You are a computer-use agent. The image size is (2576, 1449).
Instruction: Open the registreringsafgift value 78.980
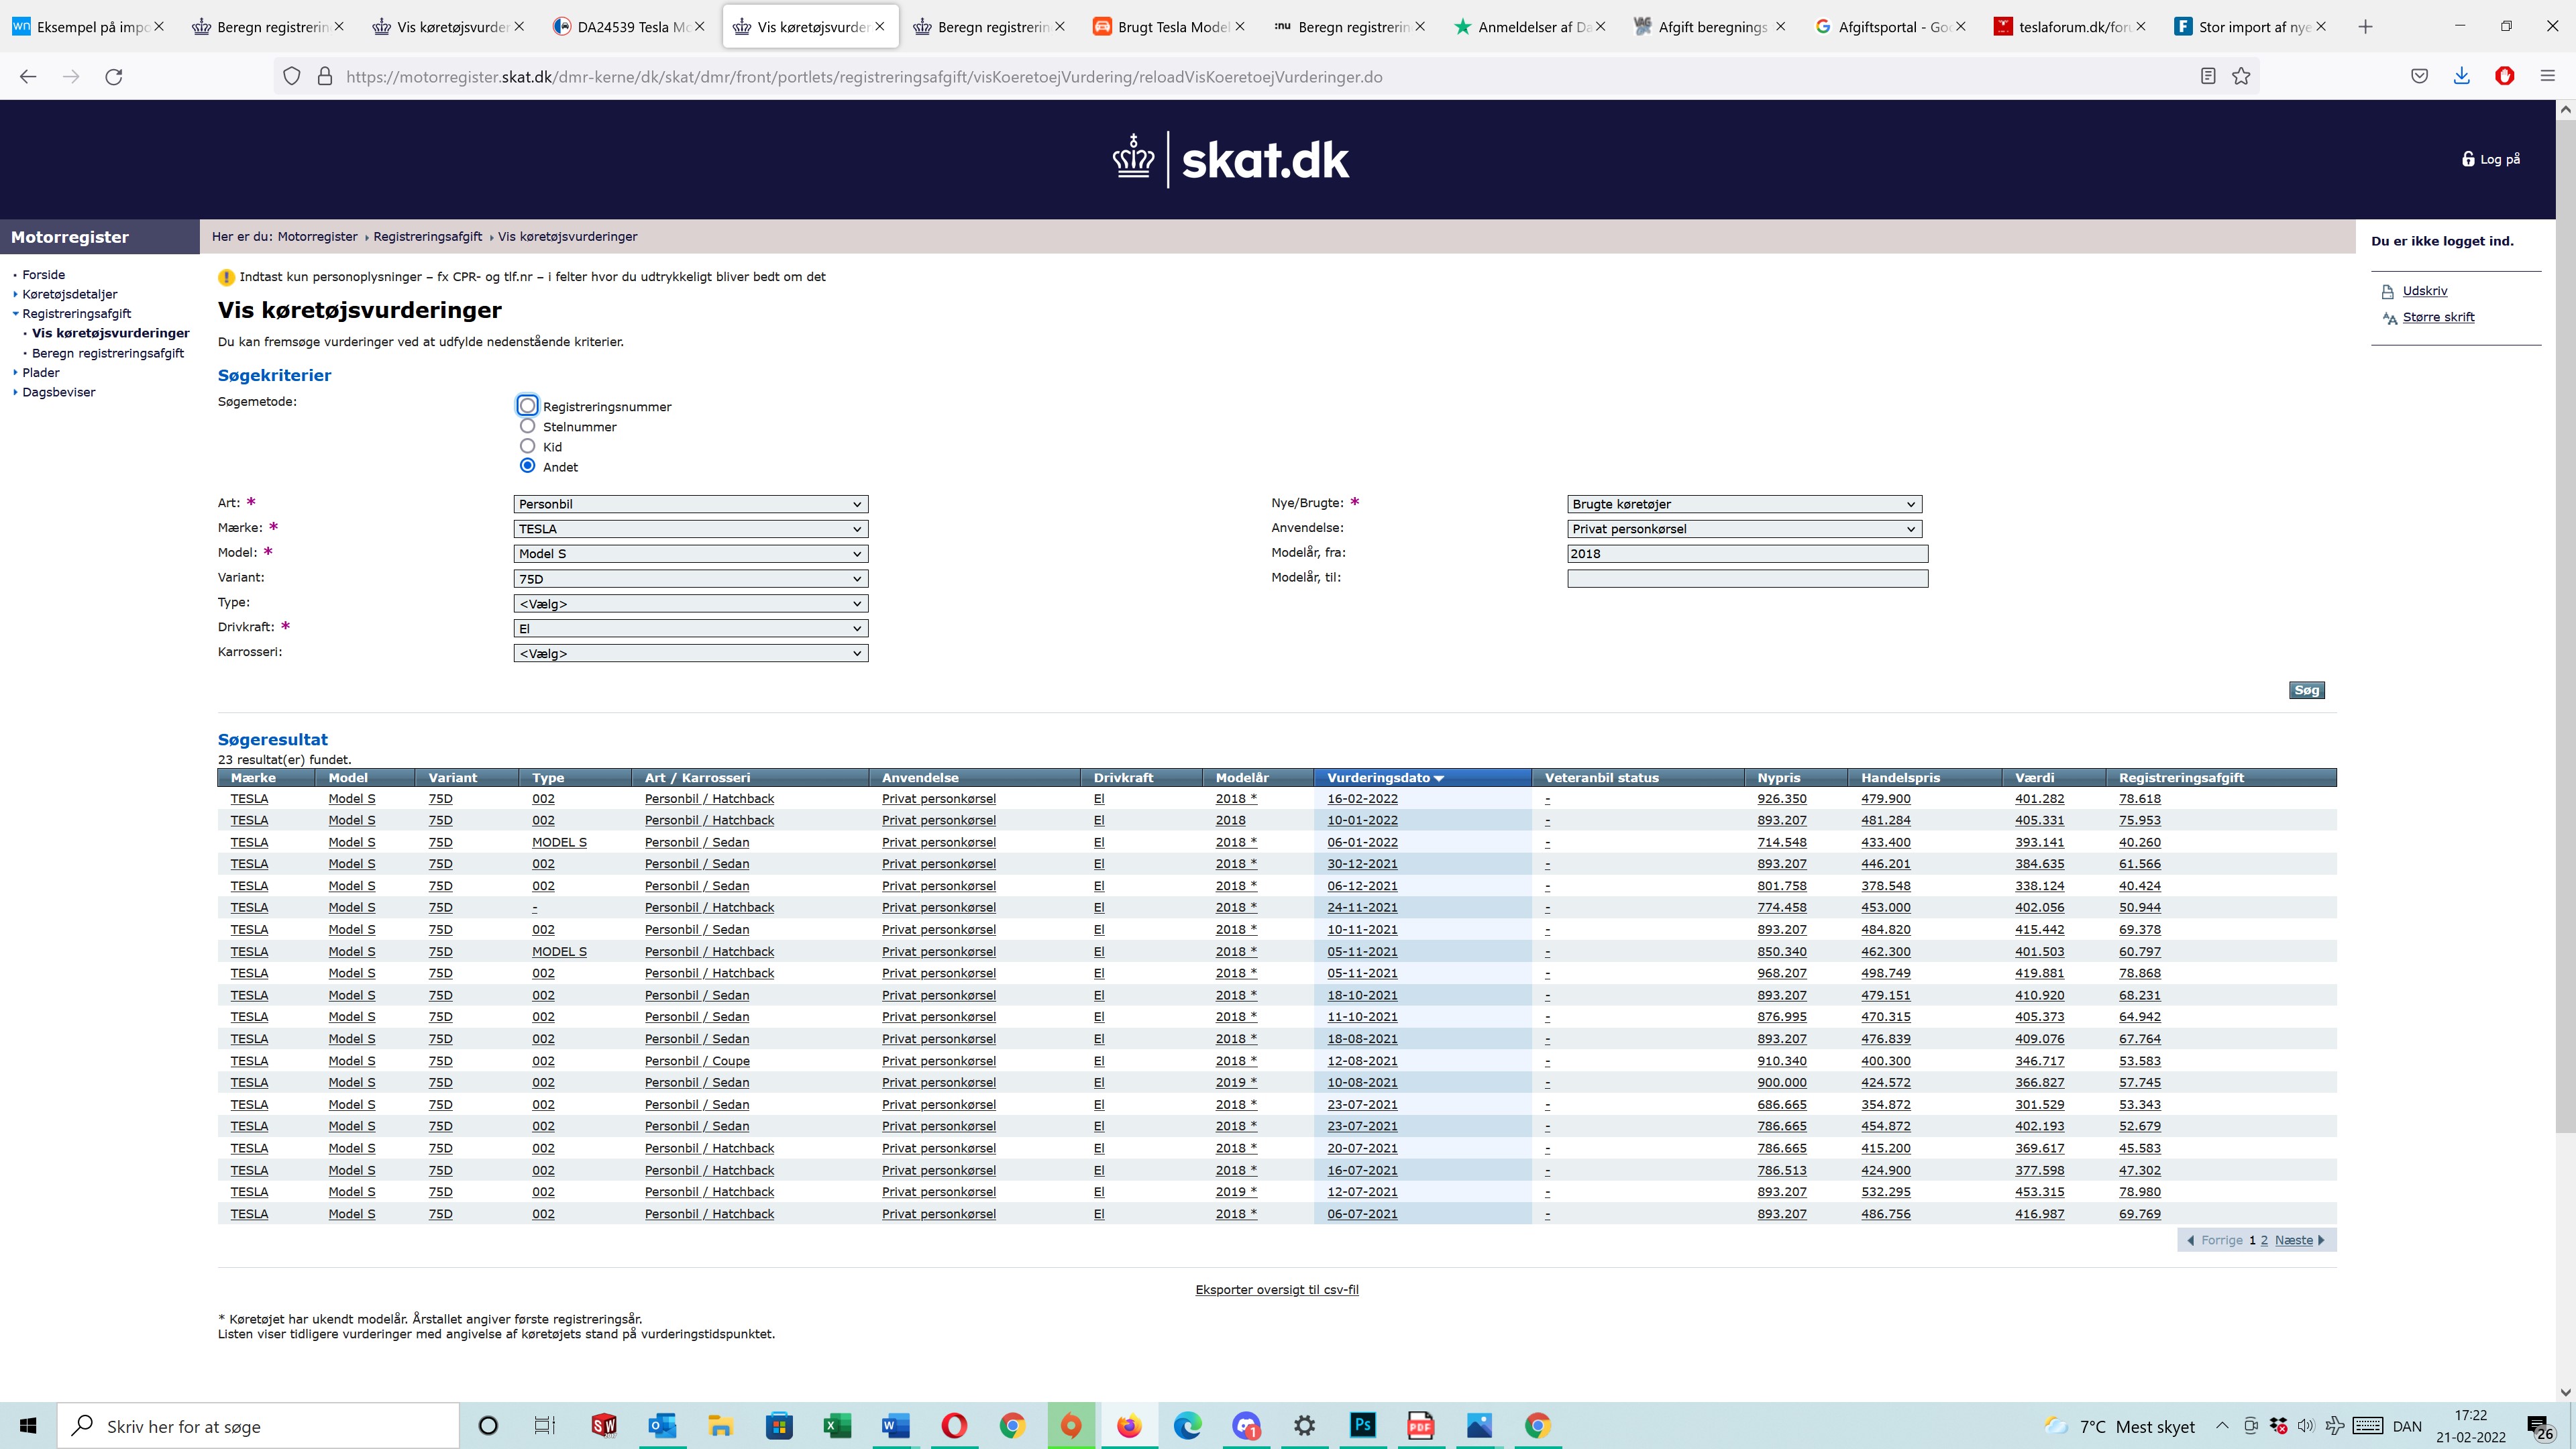click(2139, 1192)
